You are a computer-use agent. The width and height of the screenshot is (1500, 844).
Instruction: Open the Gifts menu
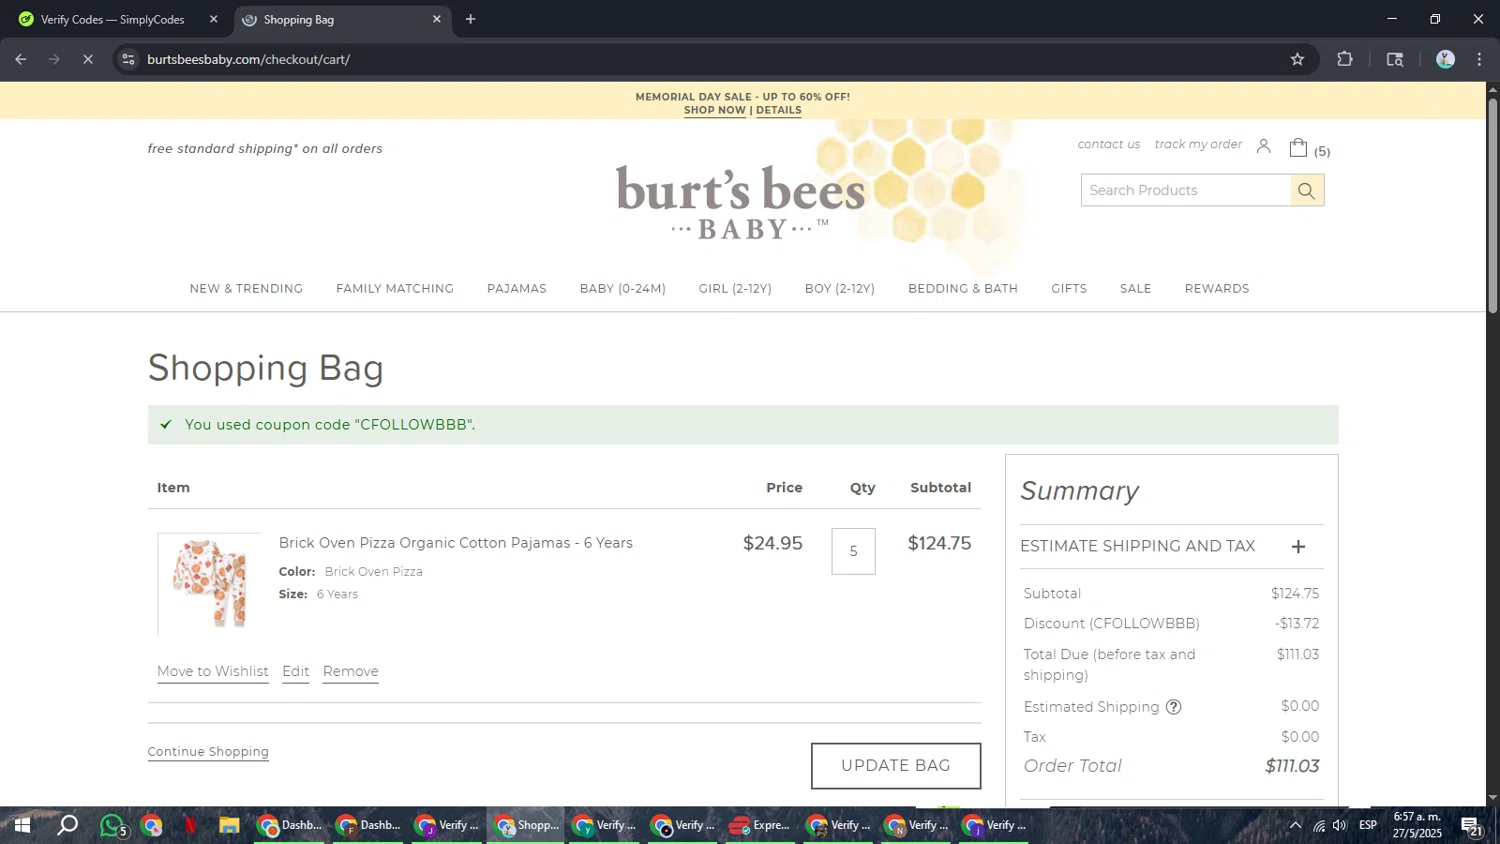pyautogui.click(x=1069, y=289)
